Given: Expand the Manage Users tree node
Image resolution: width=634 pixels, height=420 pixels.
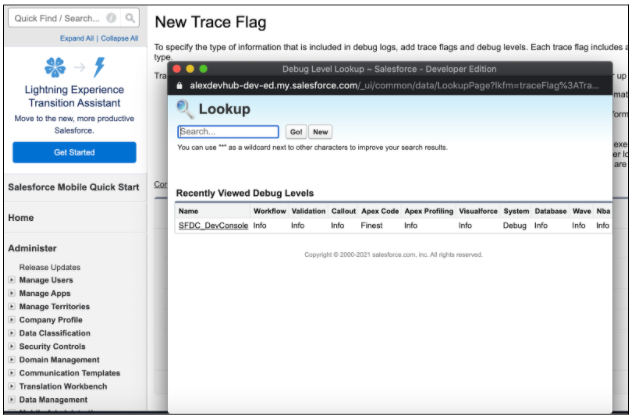Looking at the screenshot, I should click(13, 281).
